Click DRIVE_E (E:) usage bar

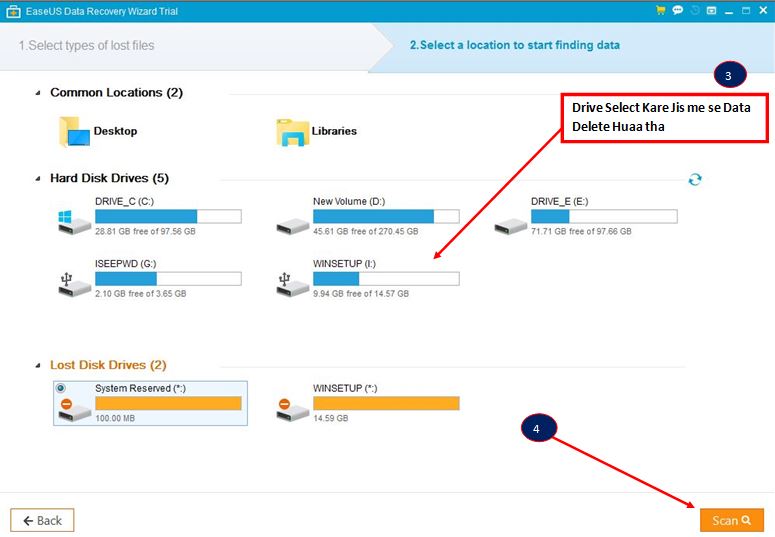[604, 216]
